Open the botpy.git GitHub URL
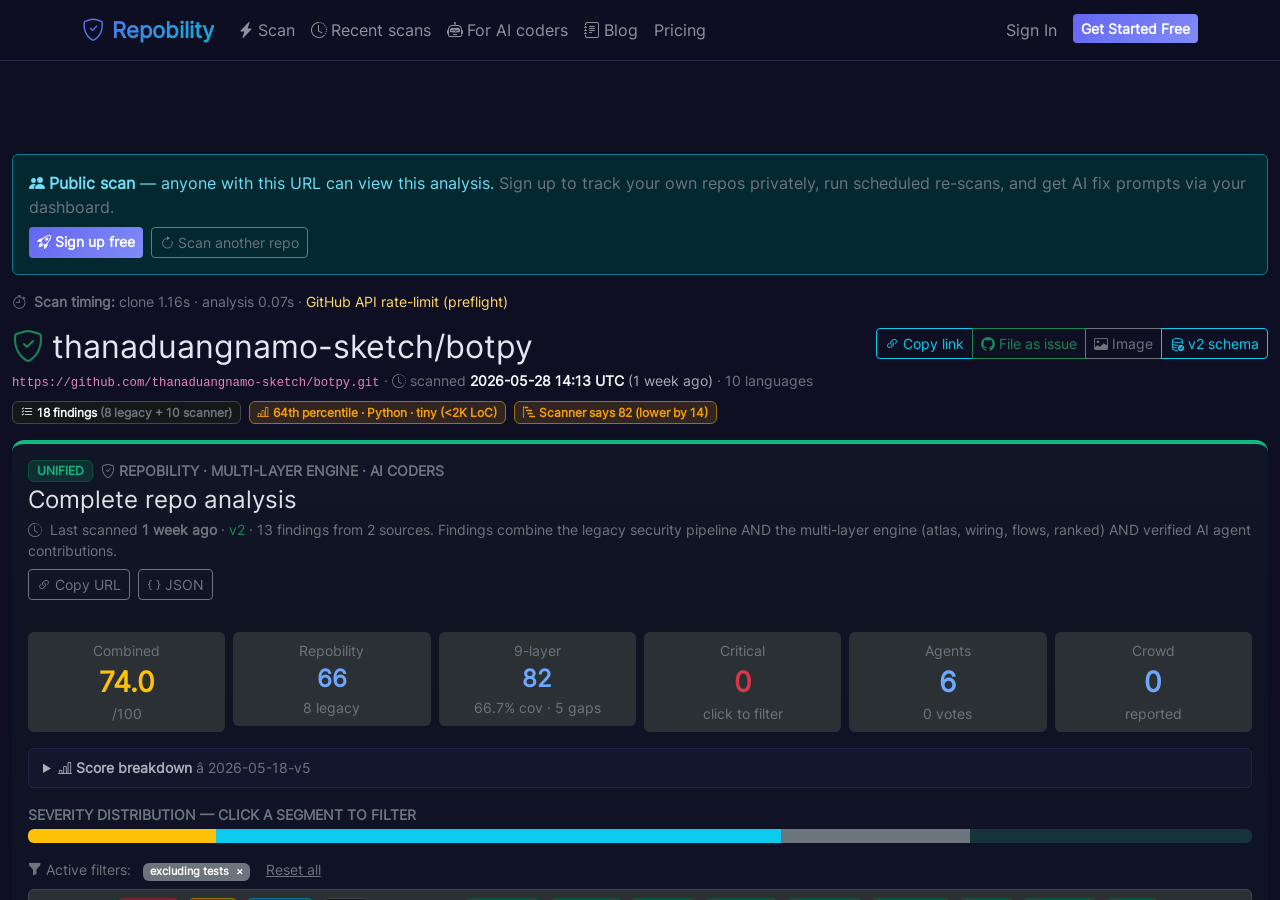The width and height of the screenshot is (1280, 900). tap(196, 382)
